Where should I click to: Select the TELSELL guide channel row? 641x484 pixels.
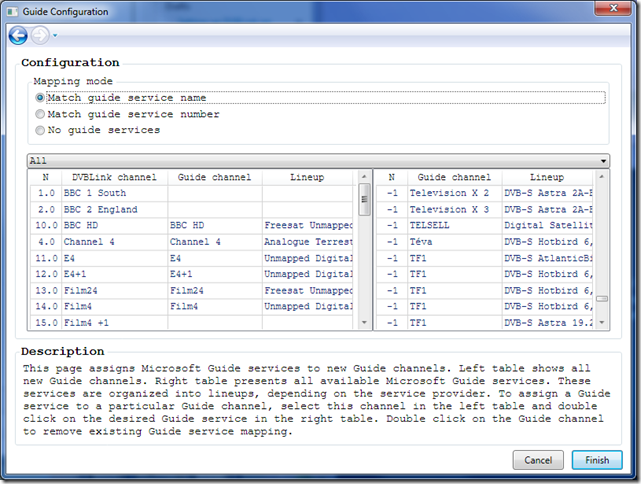click(x=484, y=225)
